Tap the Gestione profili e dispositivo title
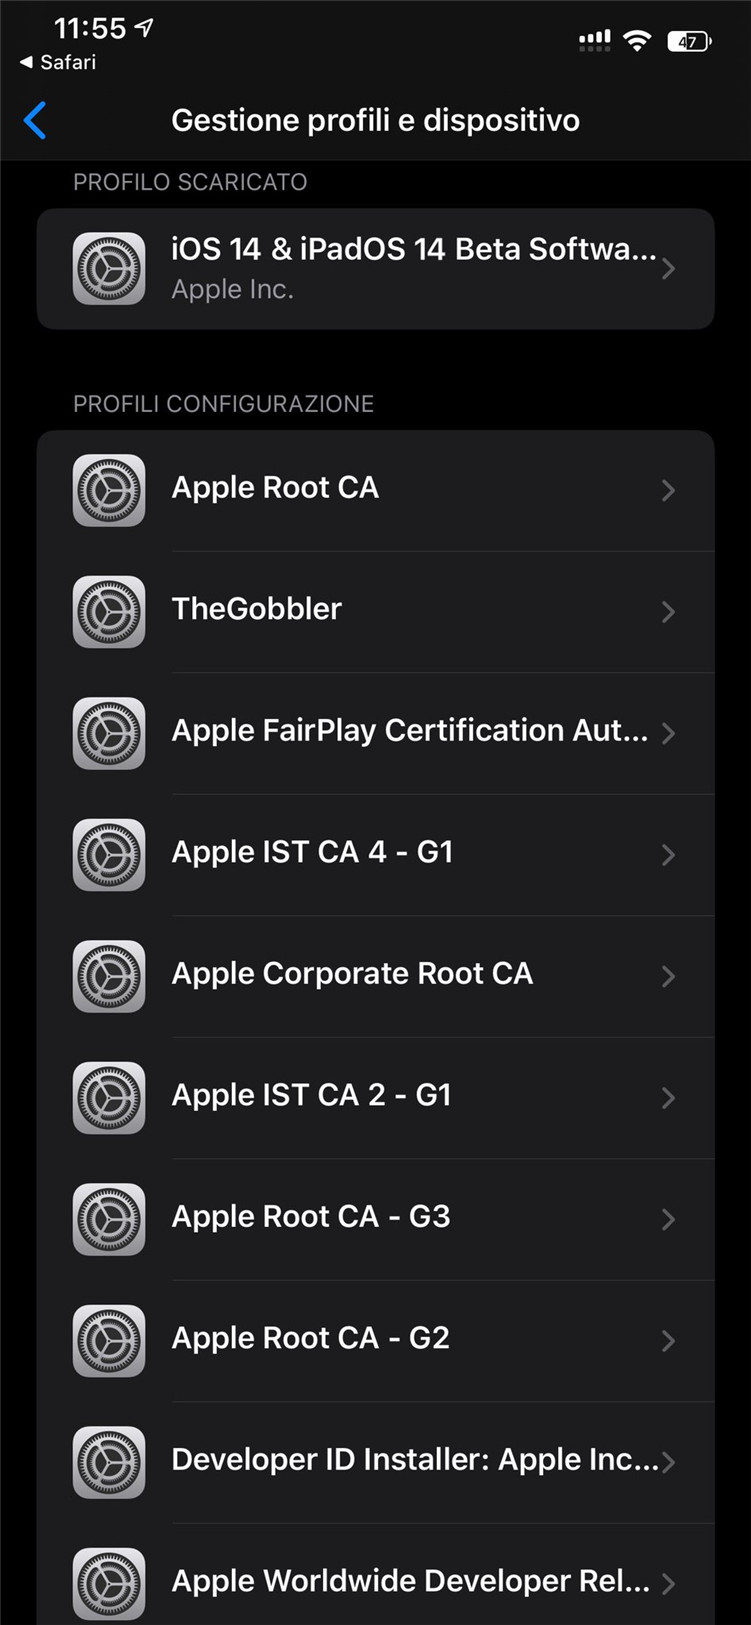 pyautogui.click(x=375, y=120)
